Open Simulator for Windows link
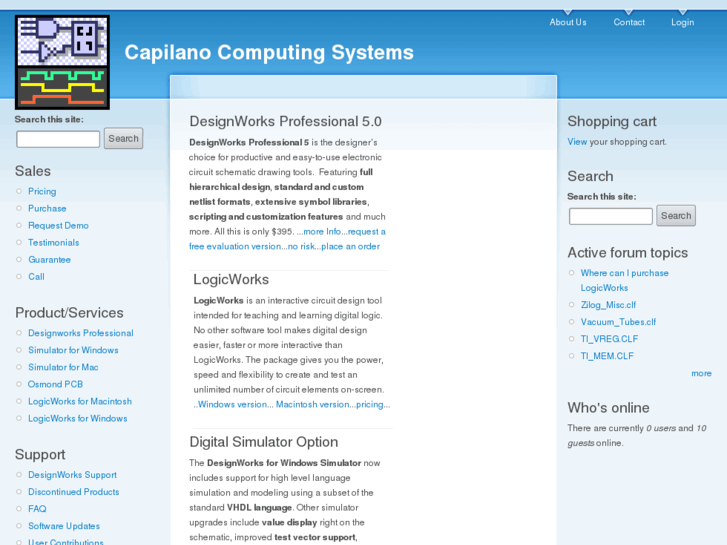Viewport: 727px width, 545px height. pos(73,350)
